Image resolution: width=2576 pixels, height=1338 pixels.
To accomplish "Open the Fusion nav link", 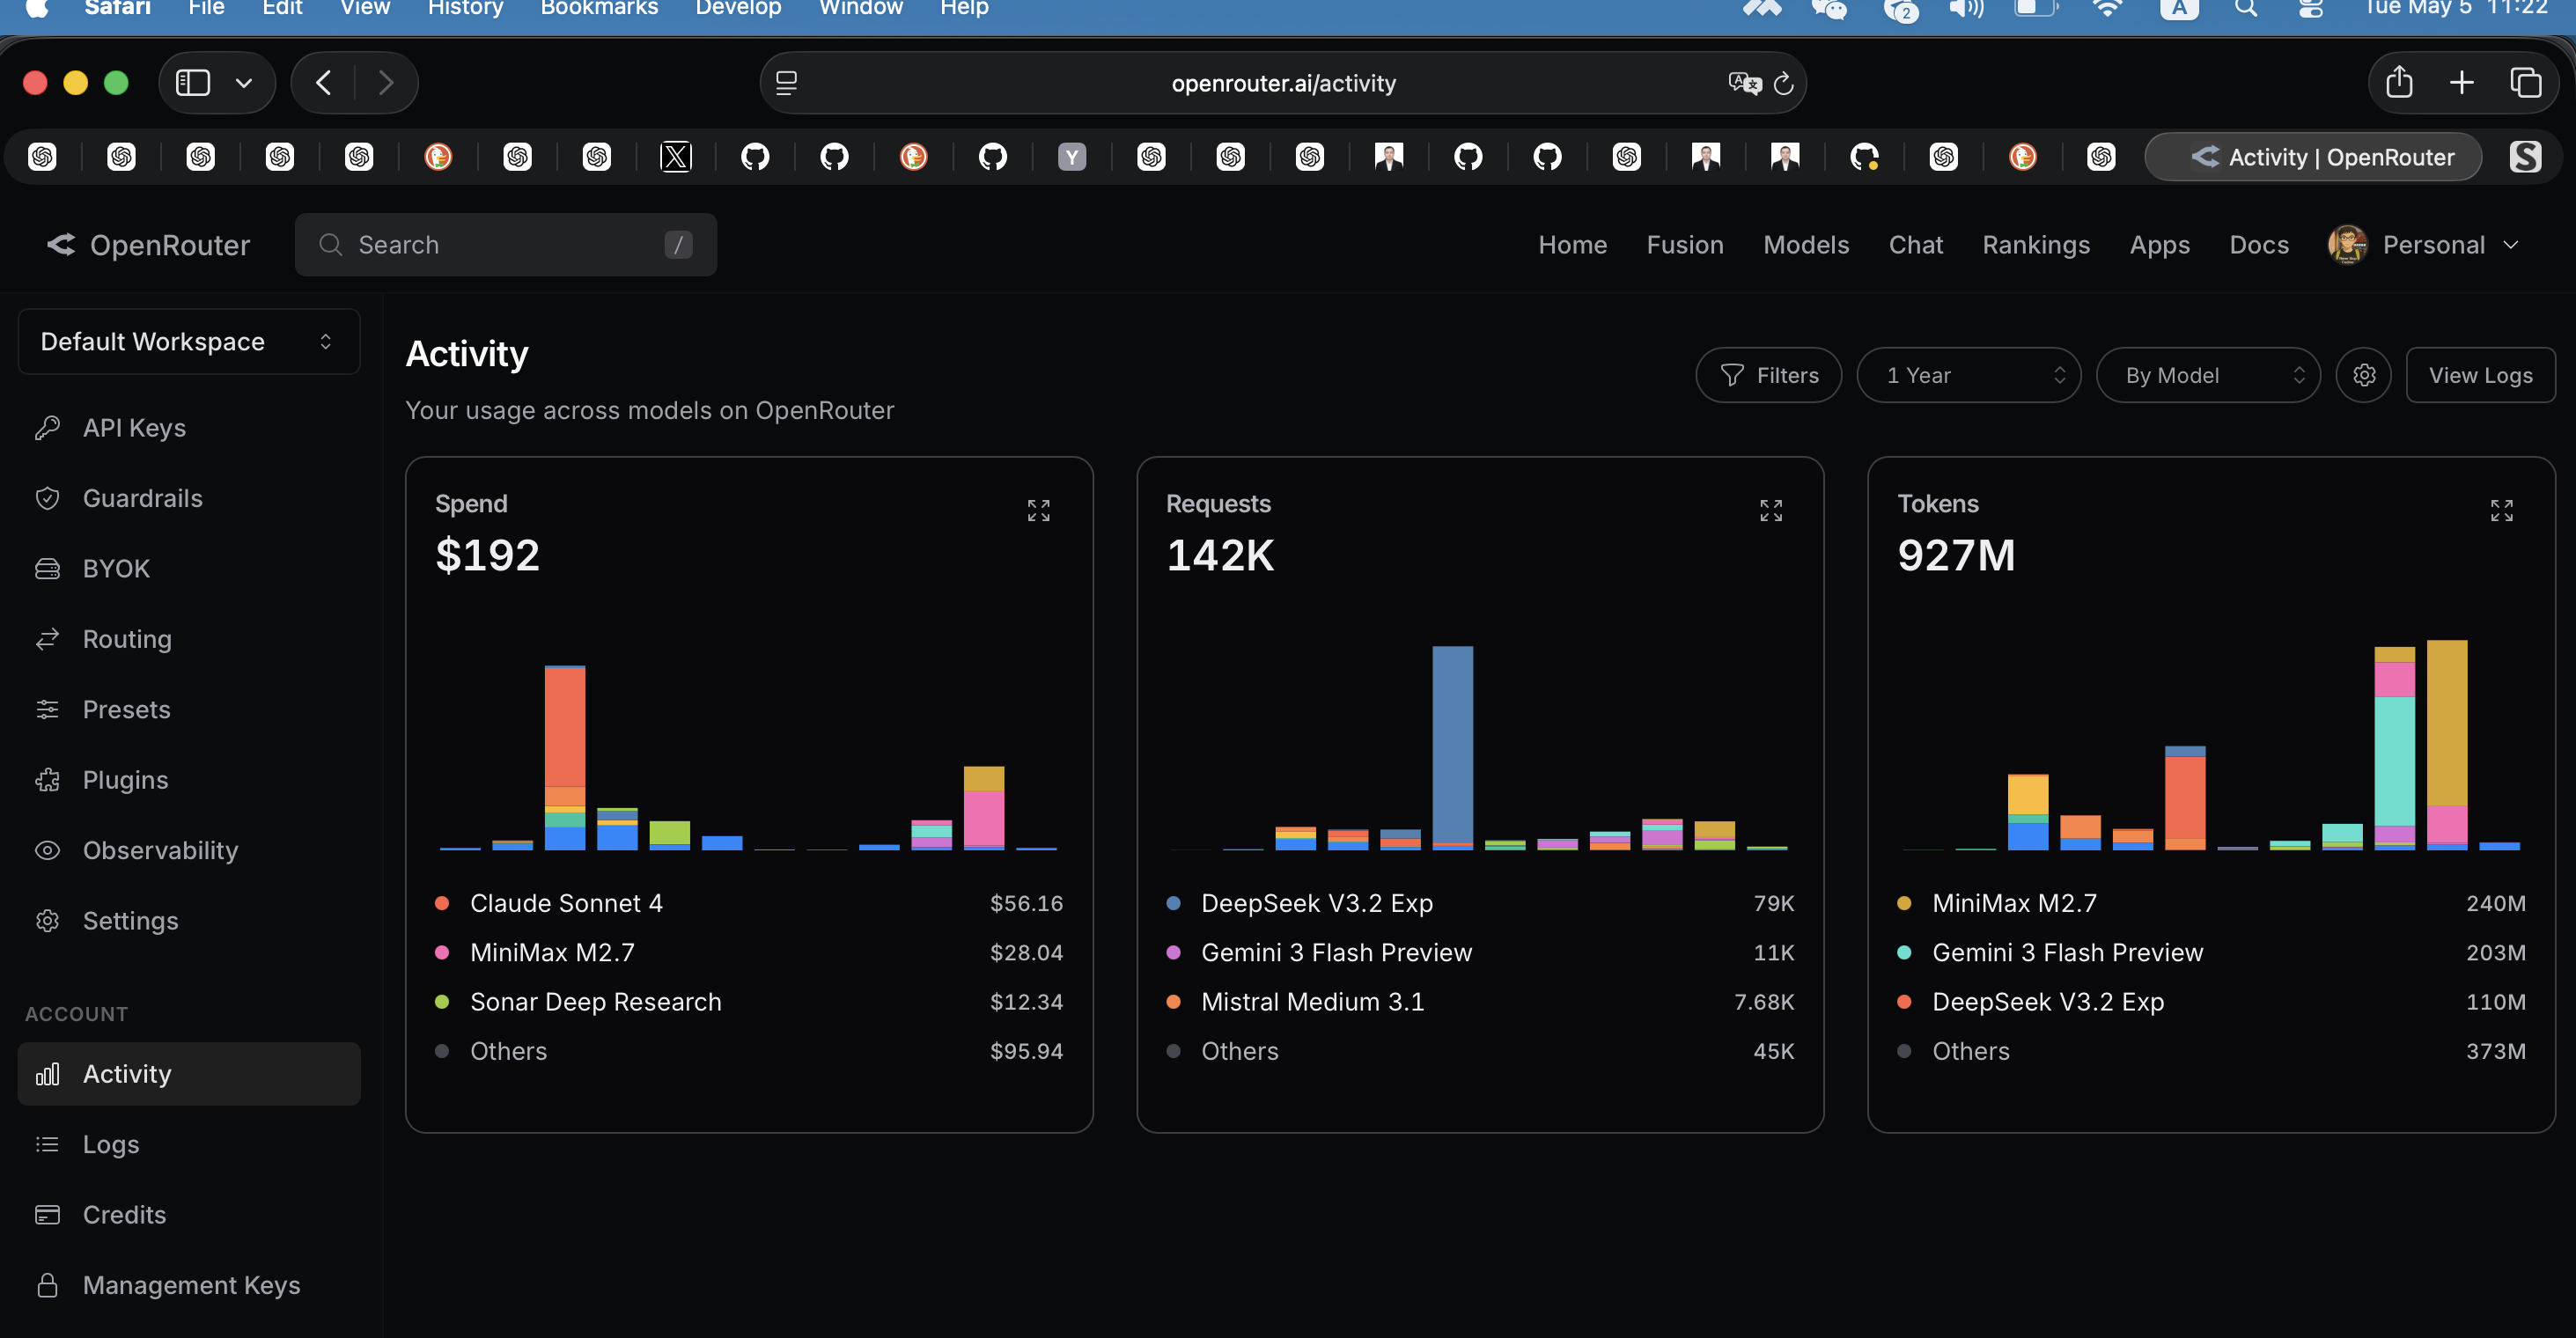I will (x=1685, y=245).
